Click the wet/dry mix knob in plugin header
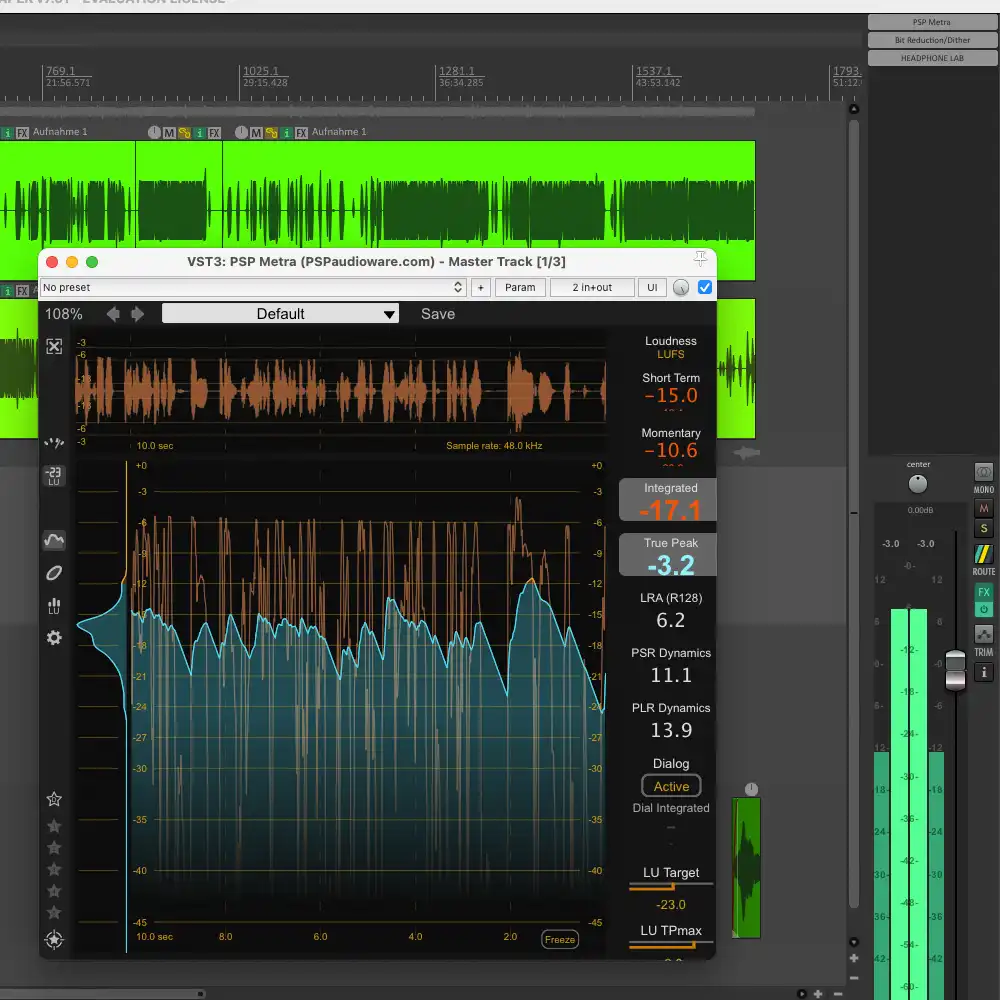This screenshot has height=1000, width=1000. [x=681, y=288]
